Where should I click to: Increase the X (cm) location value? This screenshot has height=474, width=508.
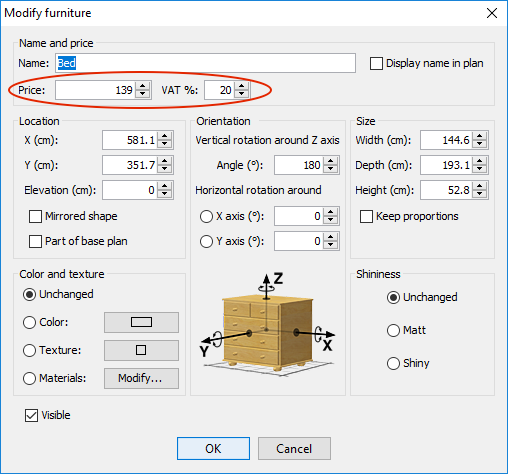[x=165, y=136]
